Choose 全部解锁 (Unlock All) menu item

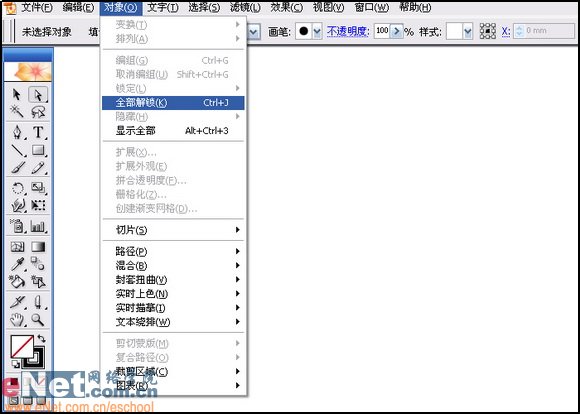pos(173,103)
